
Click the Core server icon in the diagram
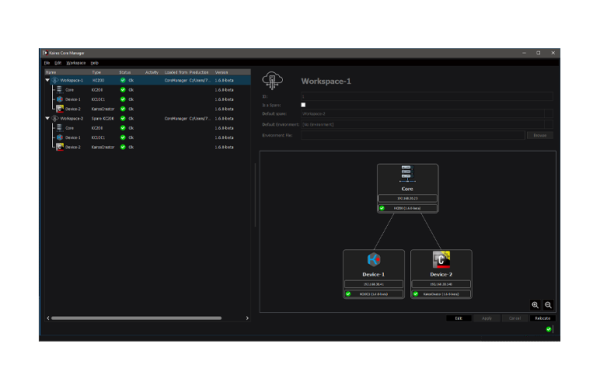[407, 174]
